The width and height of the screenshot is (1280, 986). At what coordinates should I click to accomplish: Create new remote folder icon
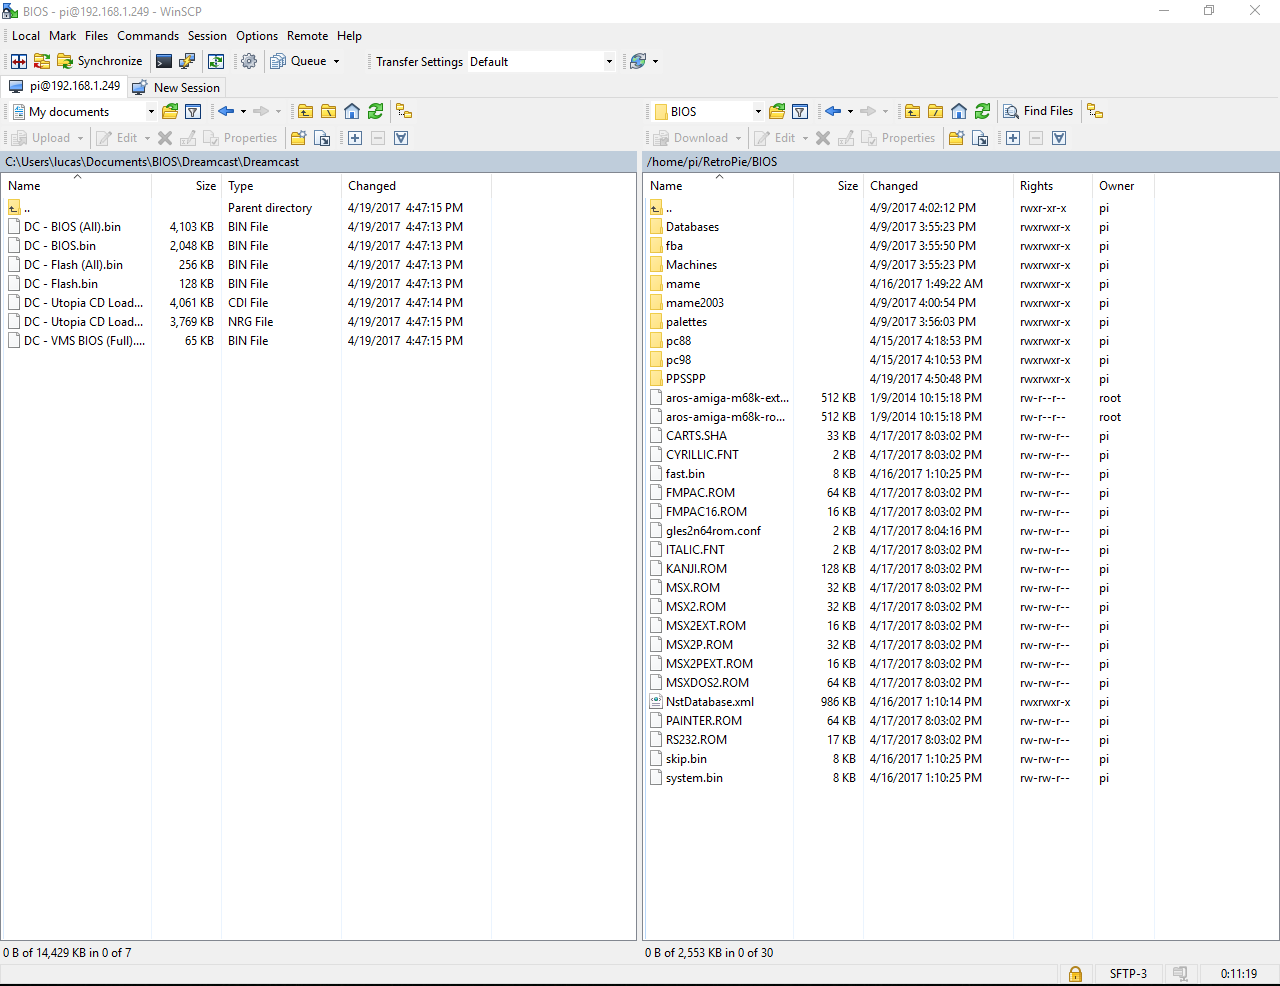(x=956, y=138)
